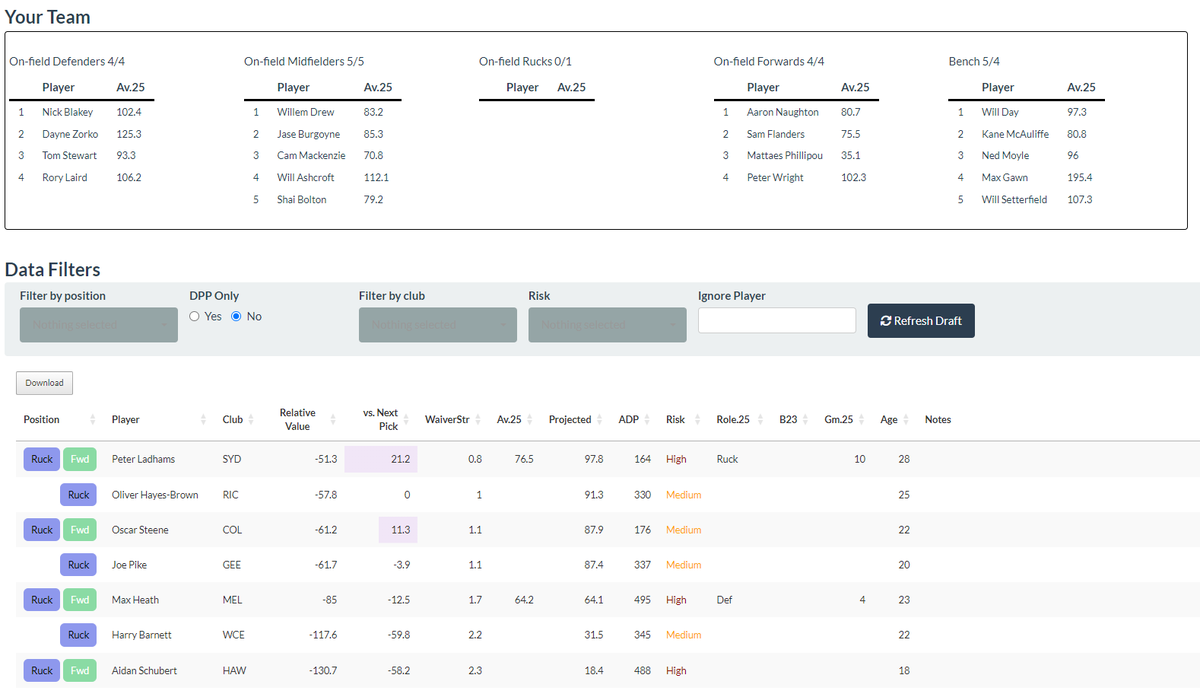Sort table by Risk column header
The height and width of the screenshot is (694, 1200).
coord(684,419)
